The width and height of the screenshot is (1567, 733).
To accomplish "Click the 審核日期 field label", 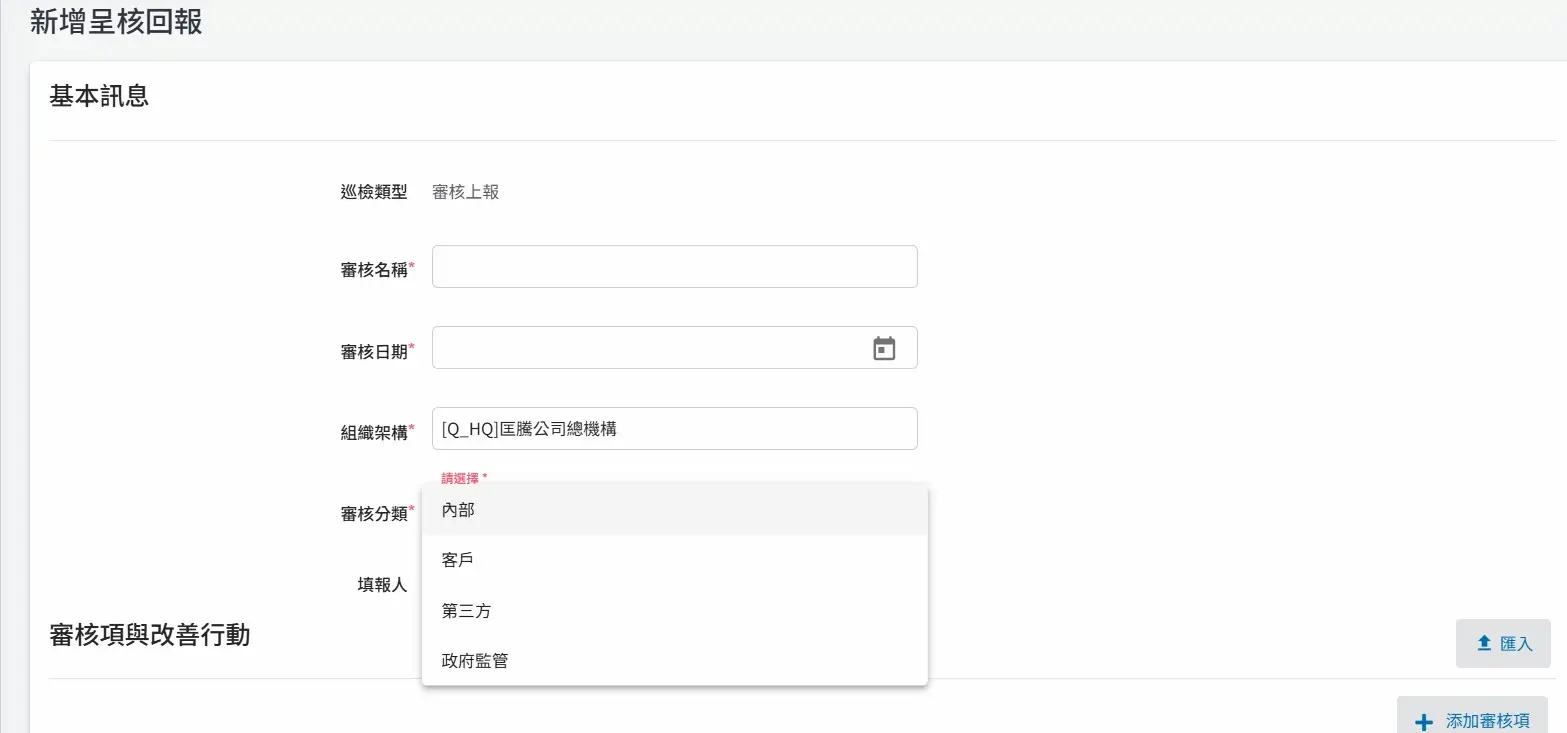I will pos(374,351).
